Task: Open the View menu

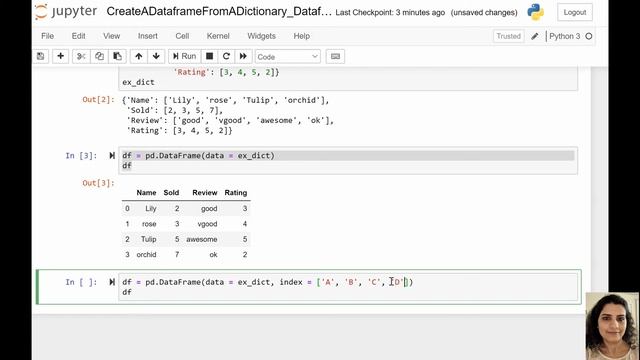Action: coord(111,36)
